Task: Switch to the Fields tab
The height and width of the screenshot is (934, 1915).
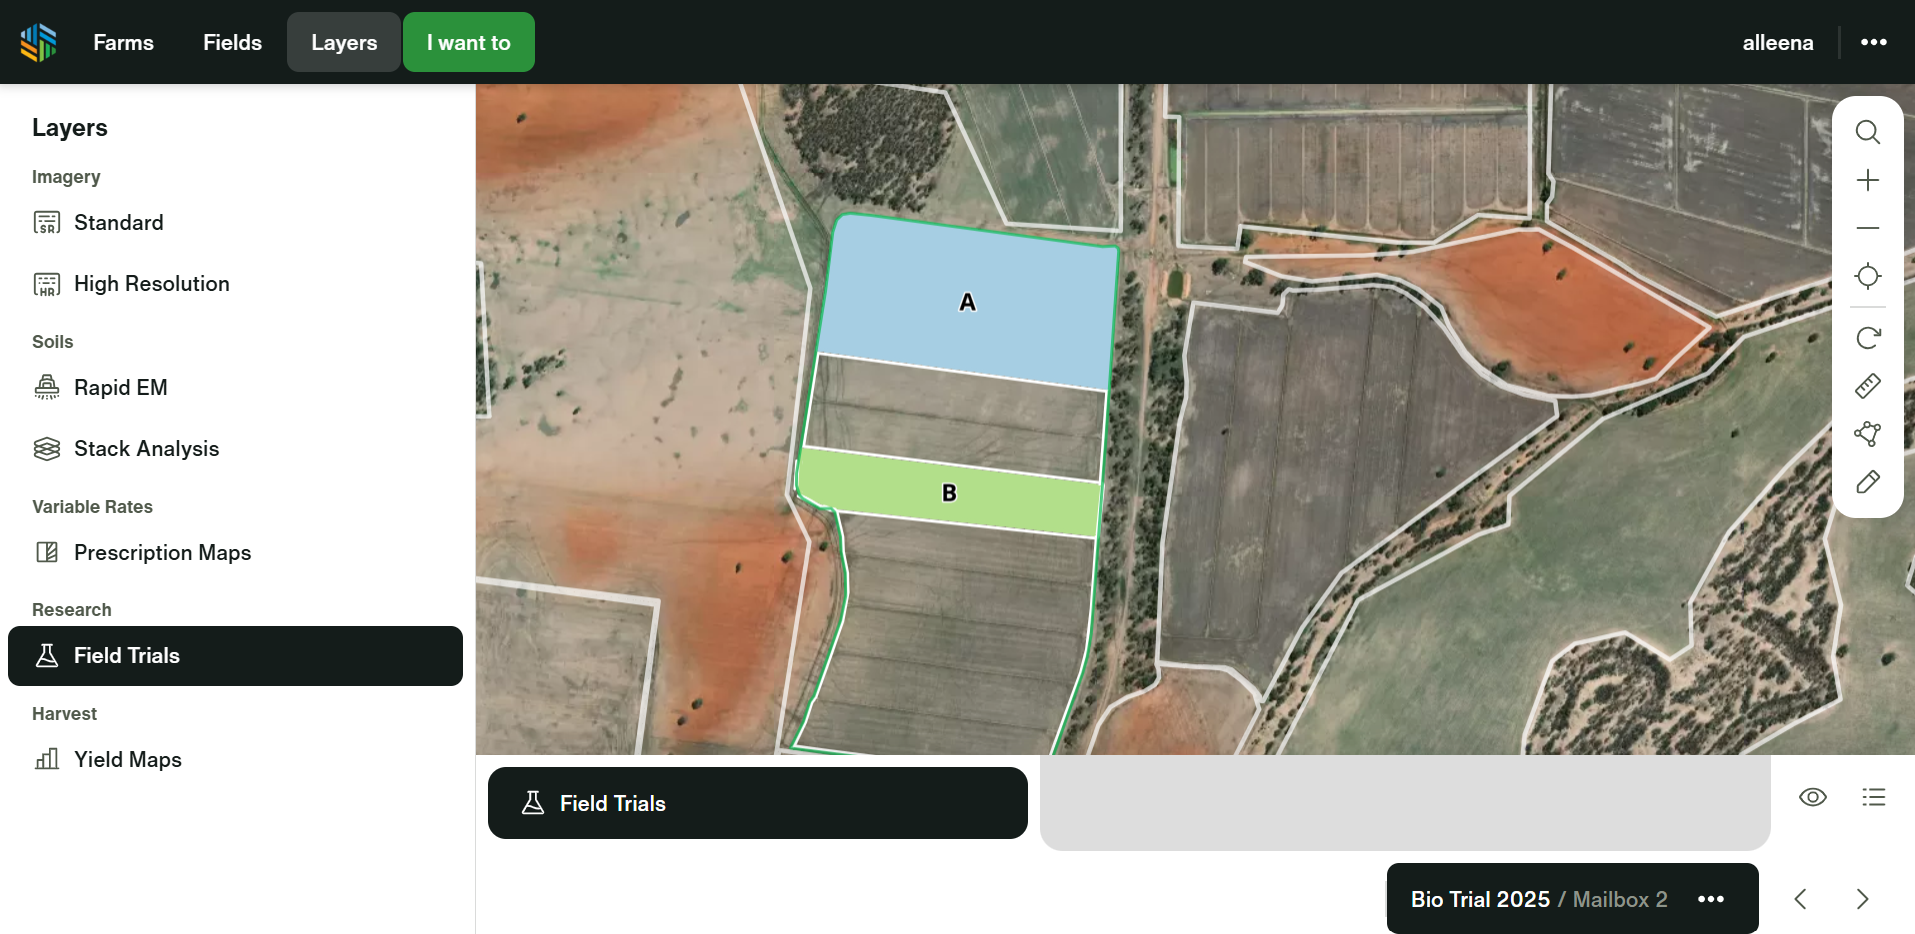Action: pyautogui.click(x=232, y=42)
